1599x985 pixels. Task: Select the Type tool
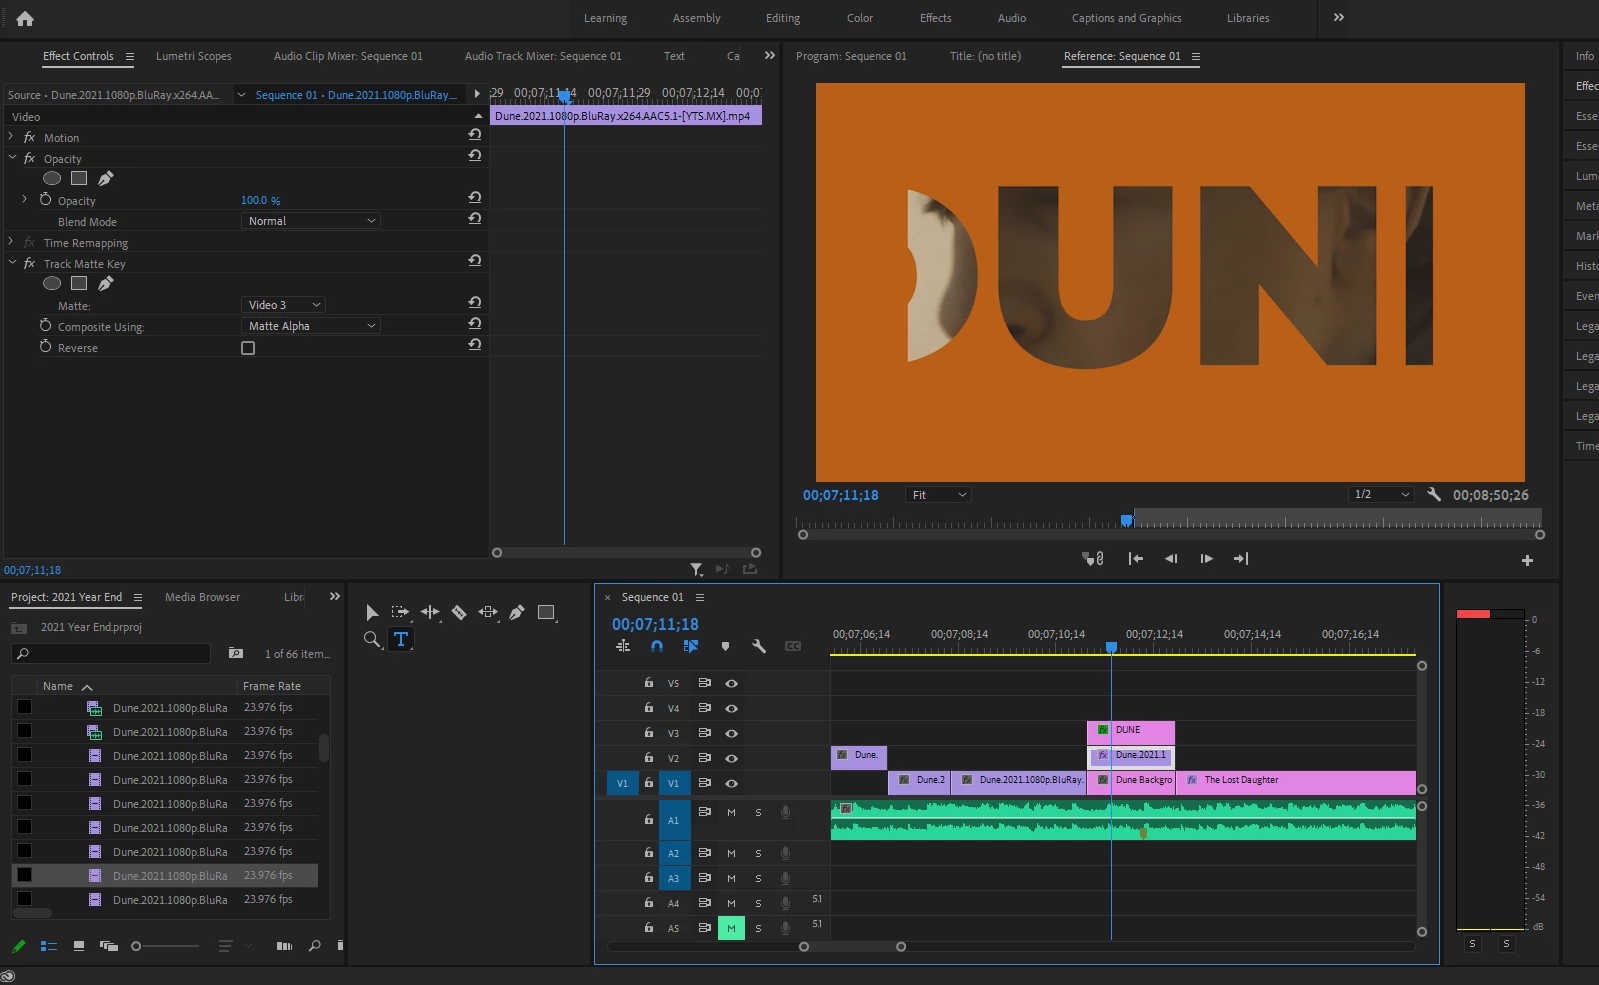(x=401, y=640)
